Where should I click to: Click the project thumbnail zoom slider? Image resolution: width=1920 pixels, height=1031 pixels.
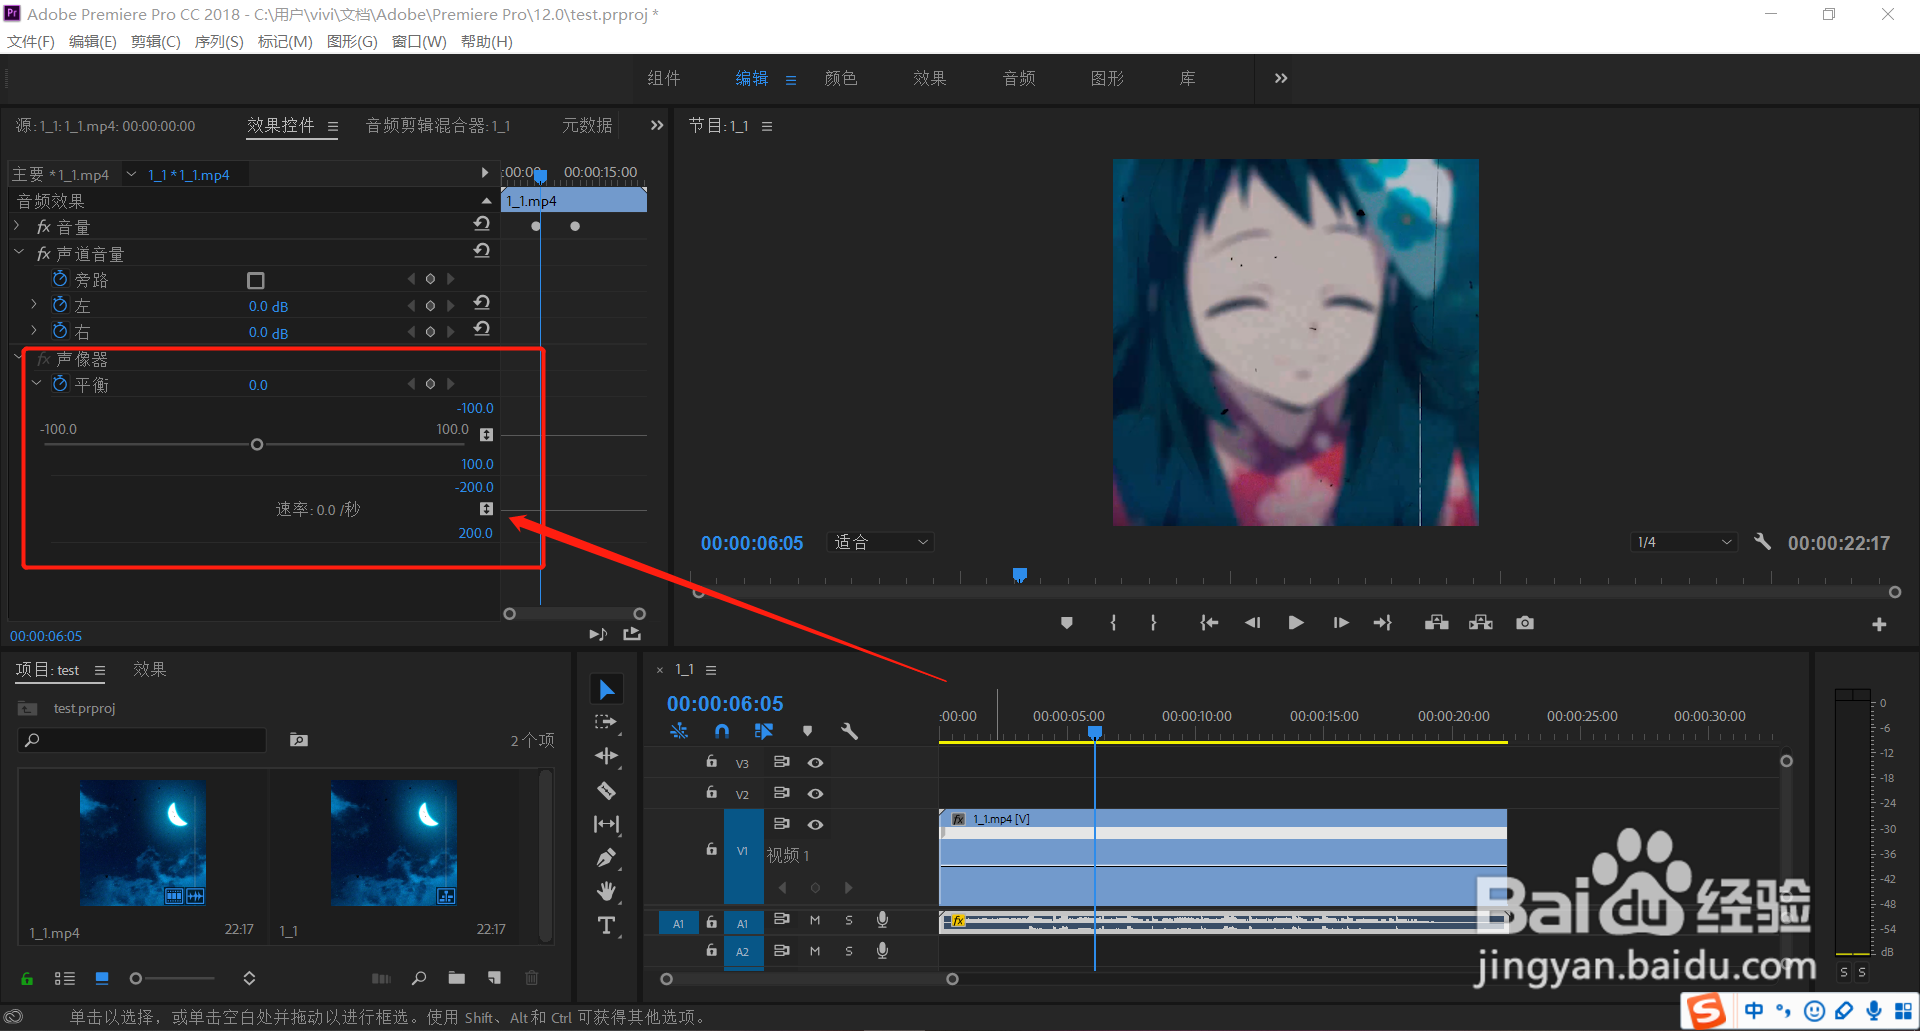(136, 978)
